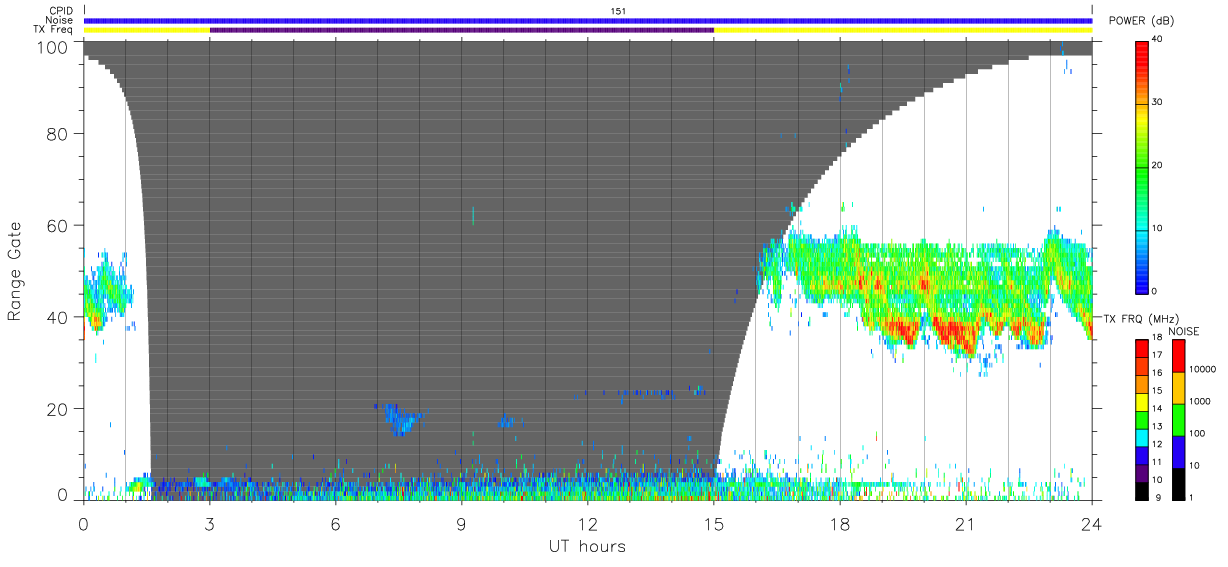The width and height of the screenshot is (1228, 567).
Task: Click the 30 tick on POWER colorbar
Action: point(1158,102)
